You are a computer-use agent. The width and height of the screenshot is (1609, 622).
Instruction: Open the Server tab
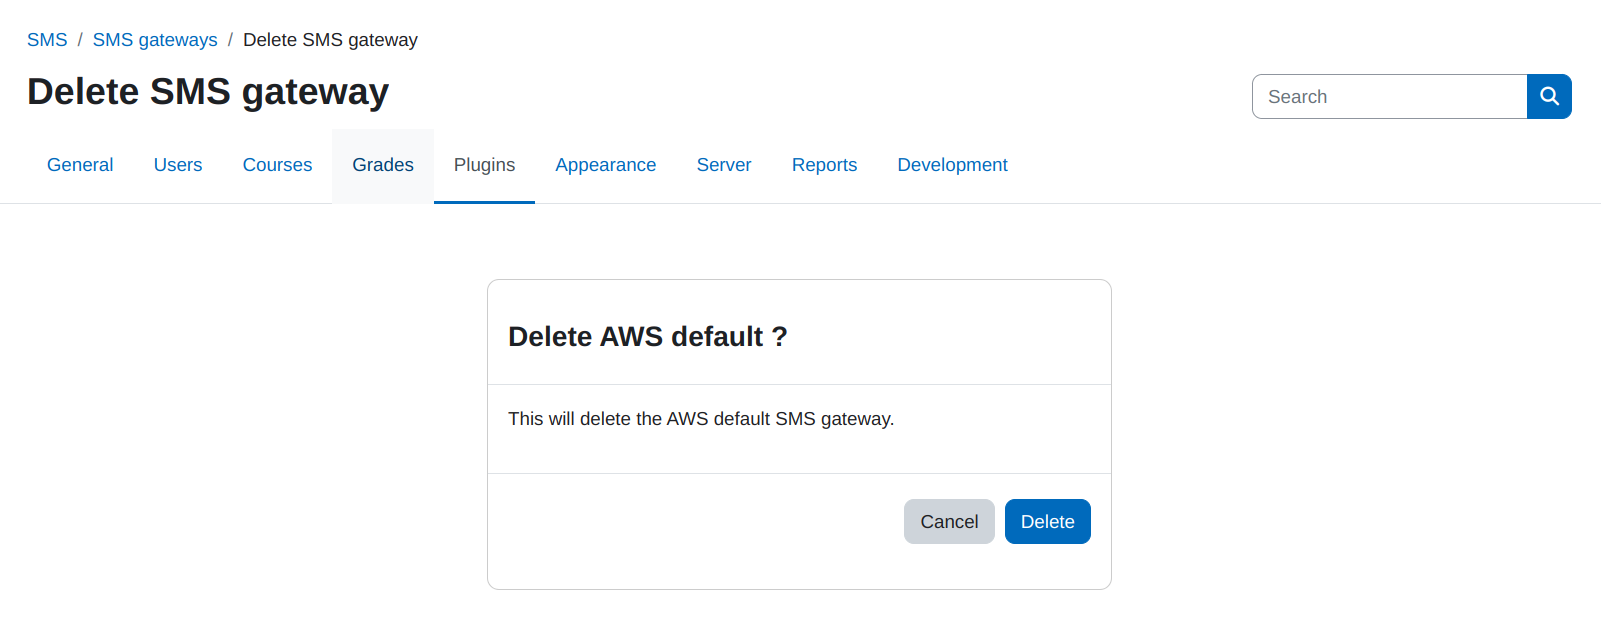pos(724,165)
